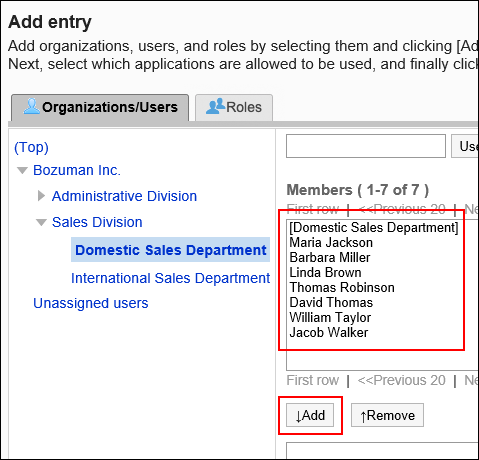Click the two-people icon on Roles tab

(215, 106)
